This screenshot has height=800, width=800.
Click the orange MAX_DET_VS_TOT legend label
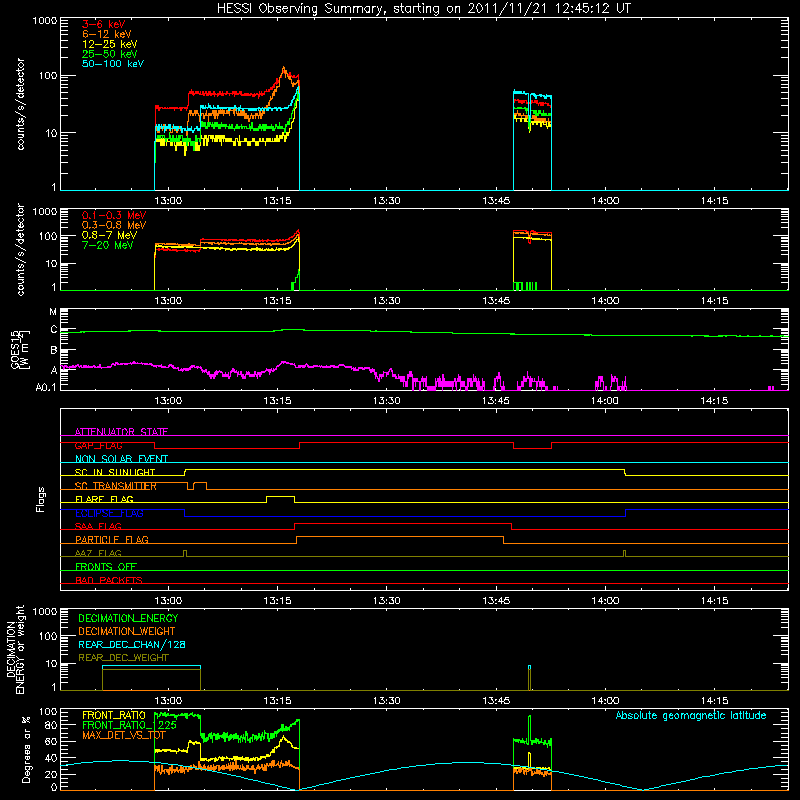tap(124, 735)
